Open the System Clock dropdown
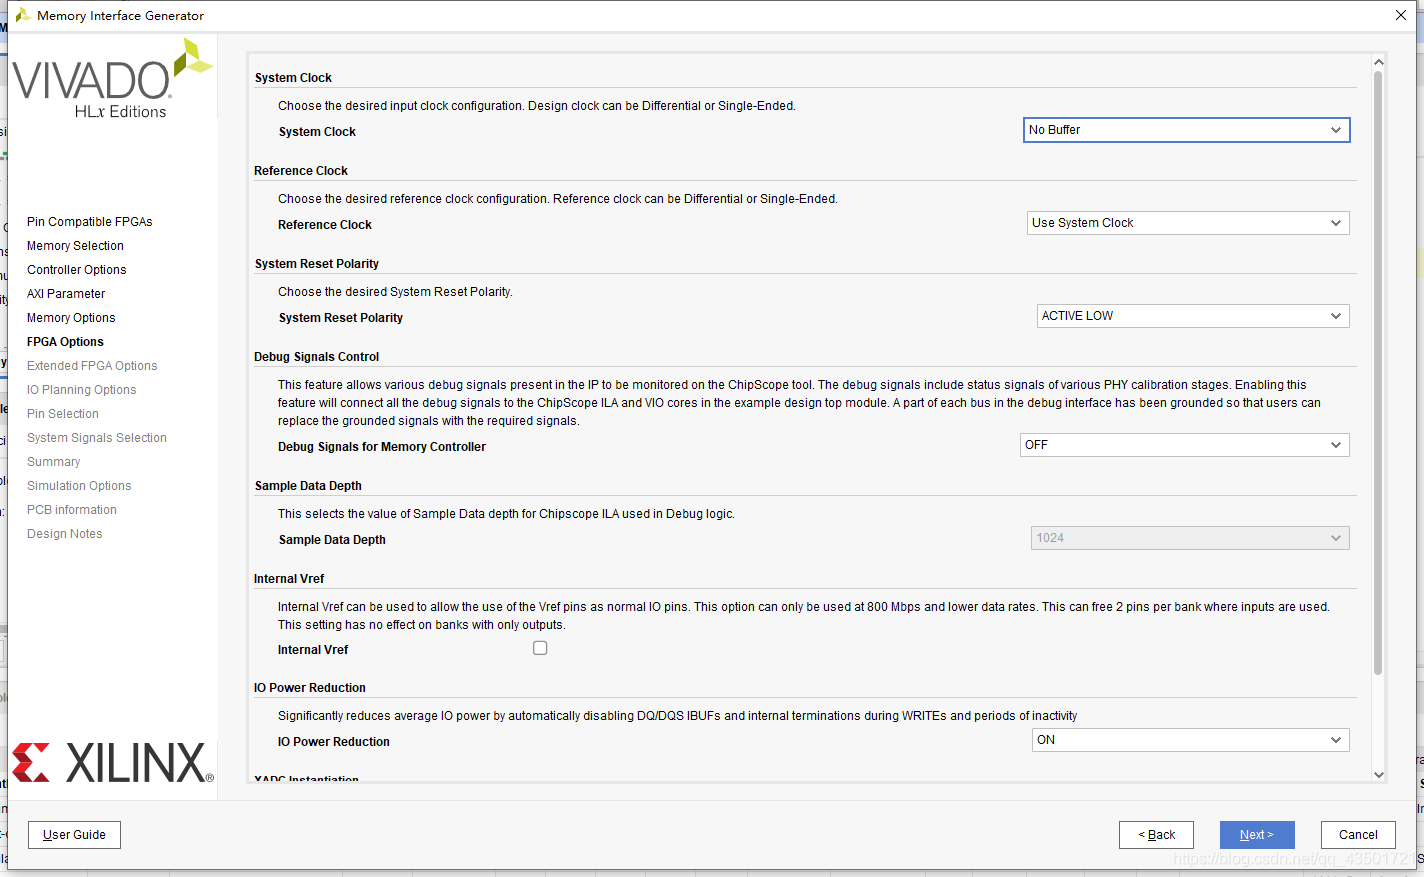This screenshot has width=1424, height=877. pyautogui.click(x=1186, y=130)
